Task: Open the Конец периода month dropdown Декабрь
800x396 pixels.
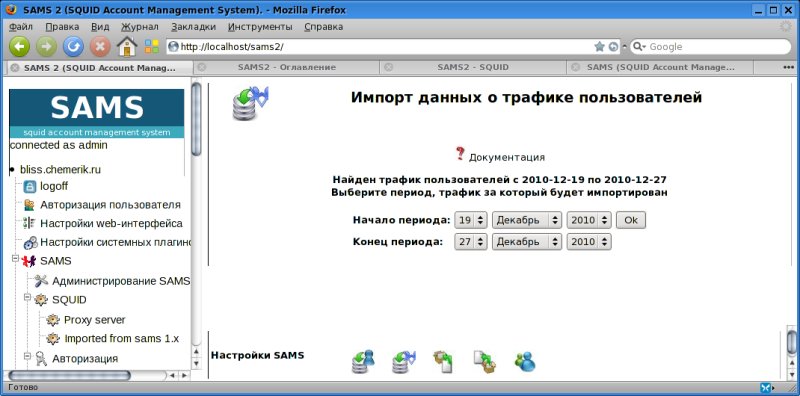Action: [x=527, y=242]
